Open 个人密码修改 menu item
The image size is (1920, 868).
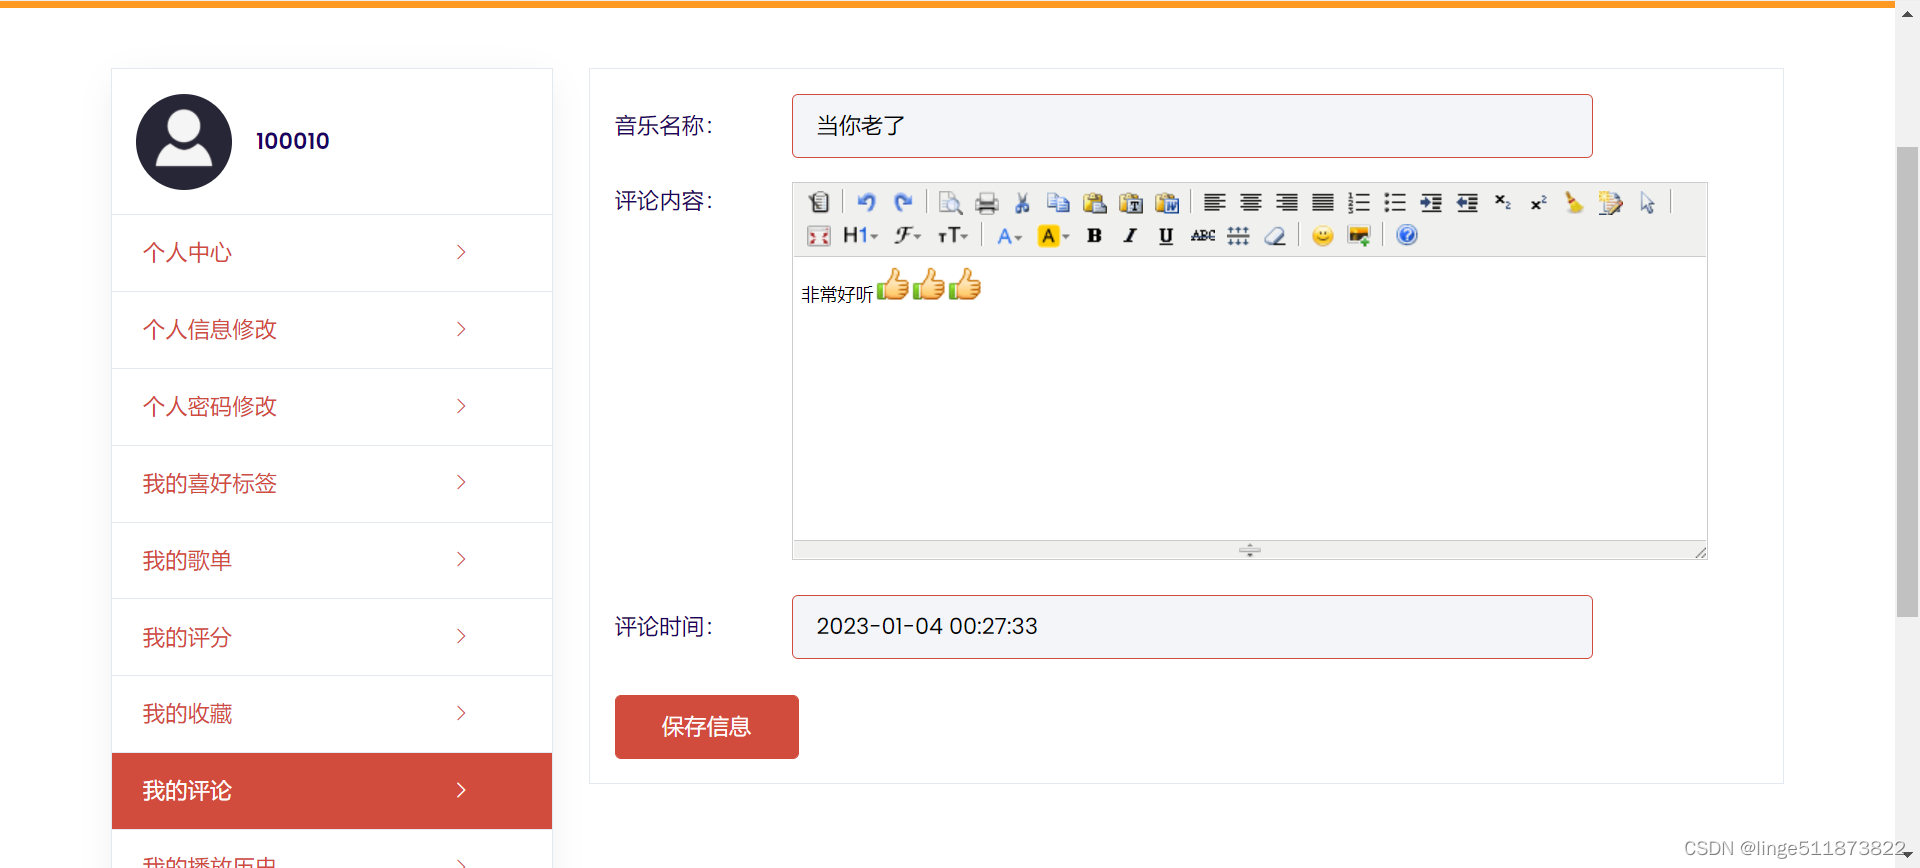pos(332,407)
